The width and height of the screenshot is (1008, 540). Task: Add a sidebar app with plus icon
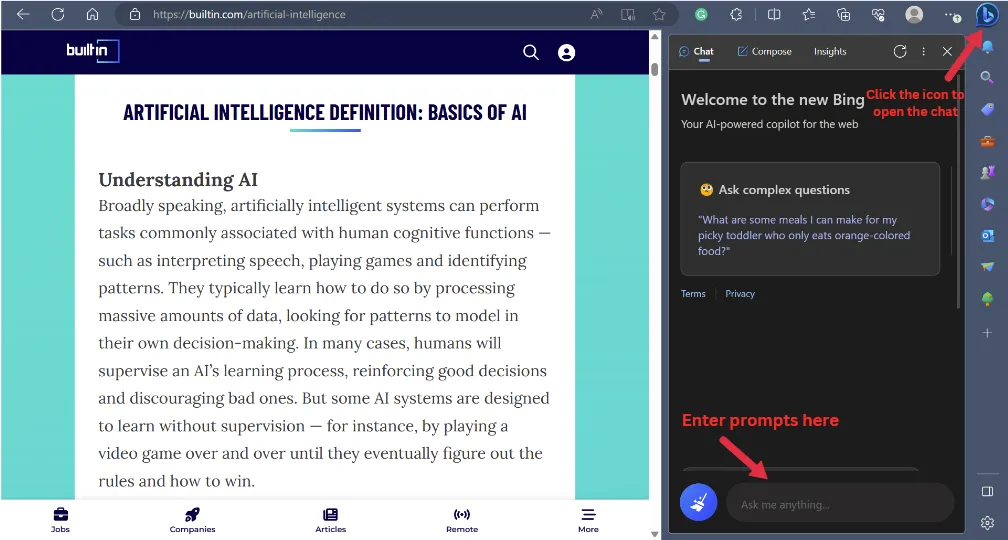[x=987, y=332]
